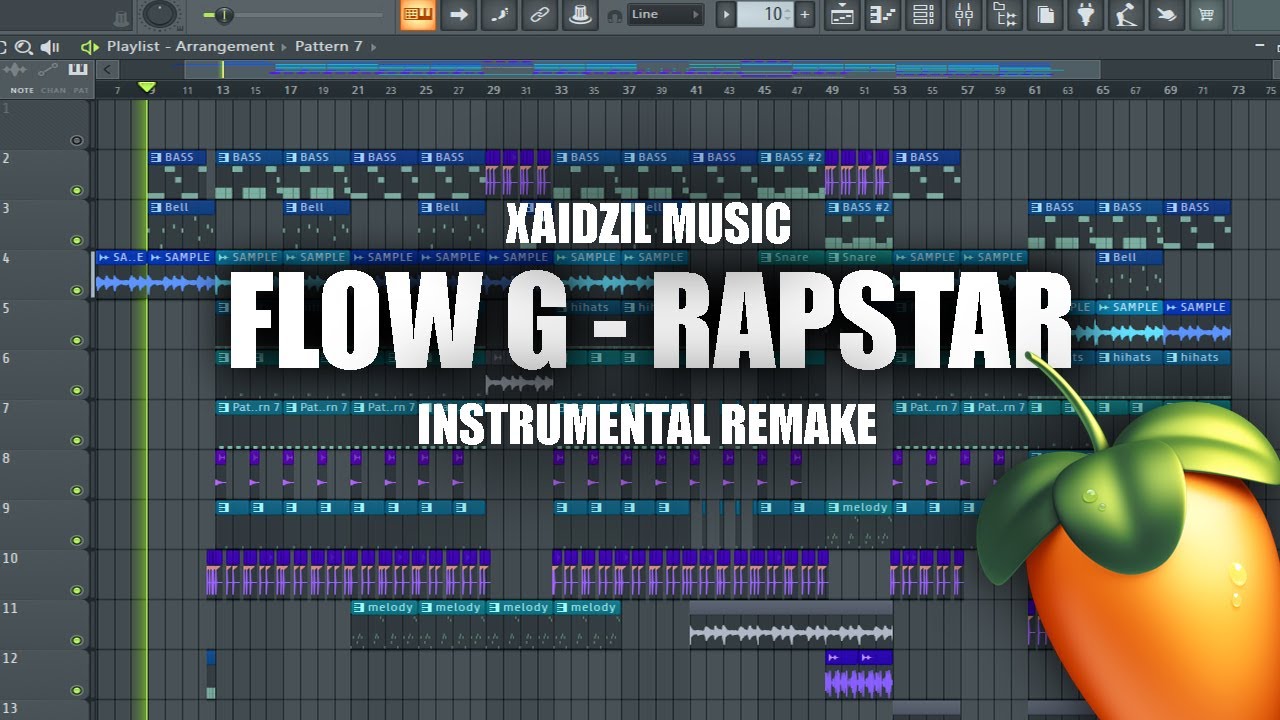Open the Playlist view icon
The image size is (1280, 720).
point(842,14)
